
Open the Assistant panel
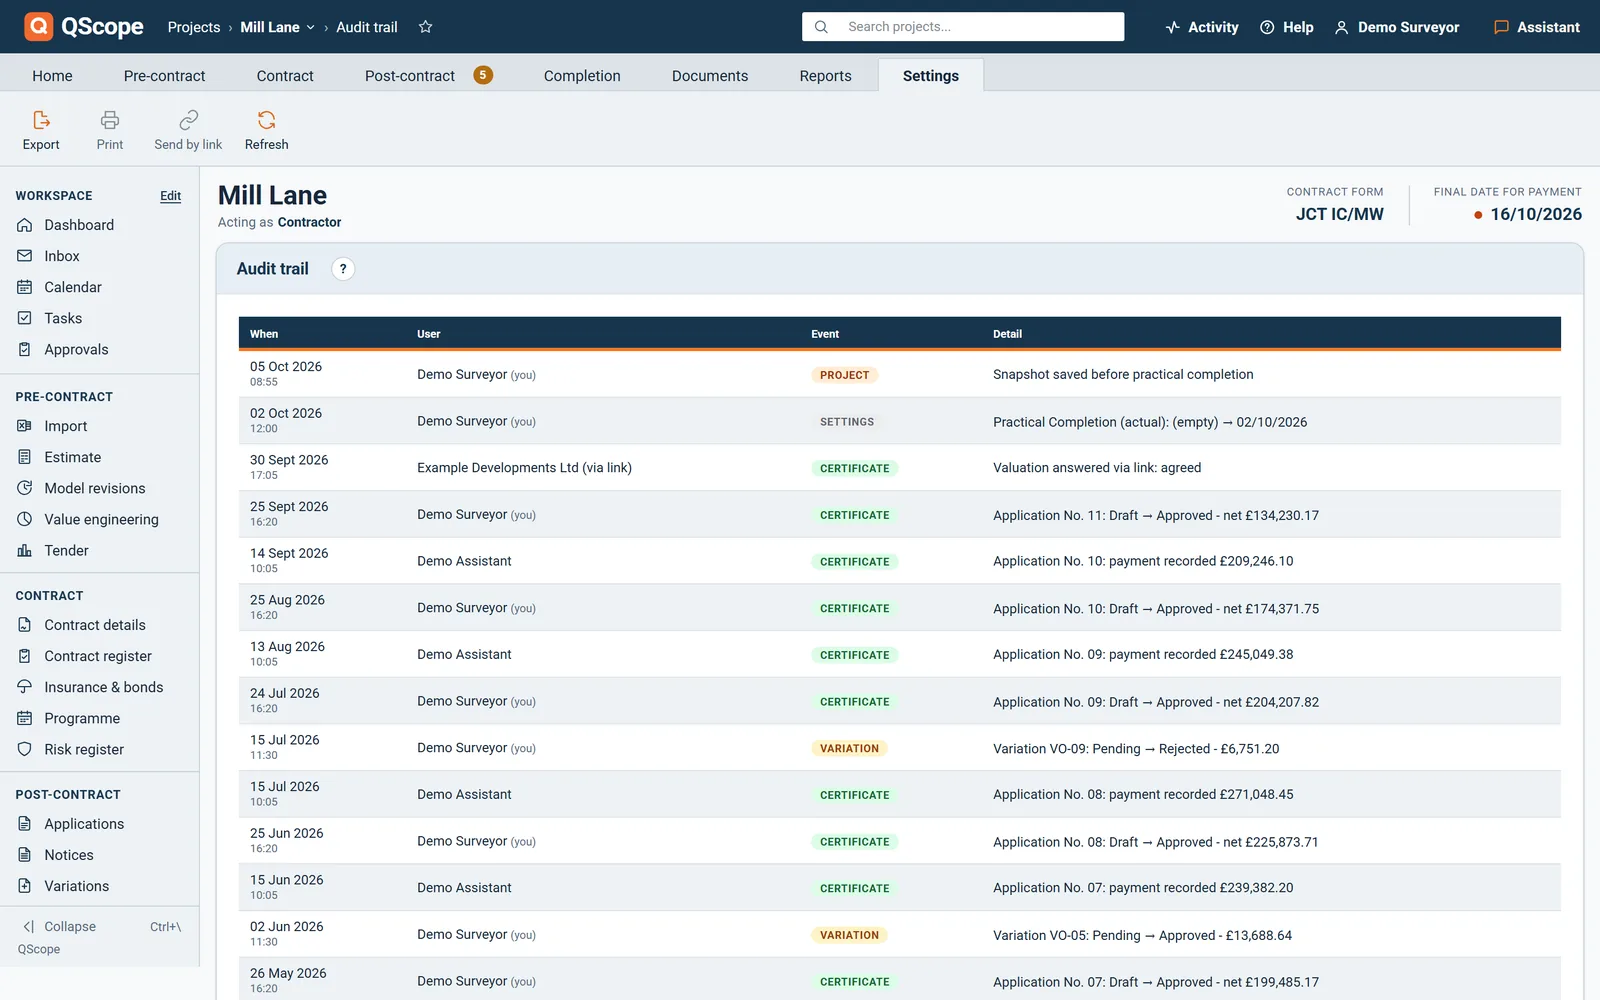[x=1536, y=27]
